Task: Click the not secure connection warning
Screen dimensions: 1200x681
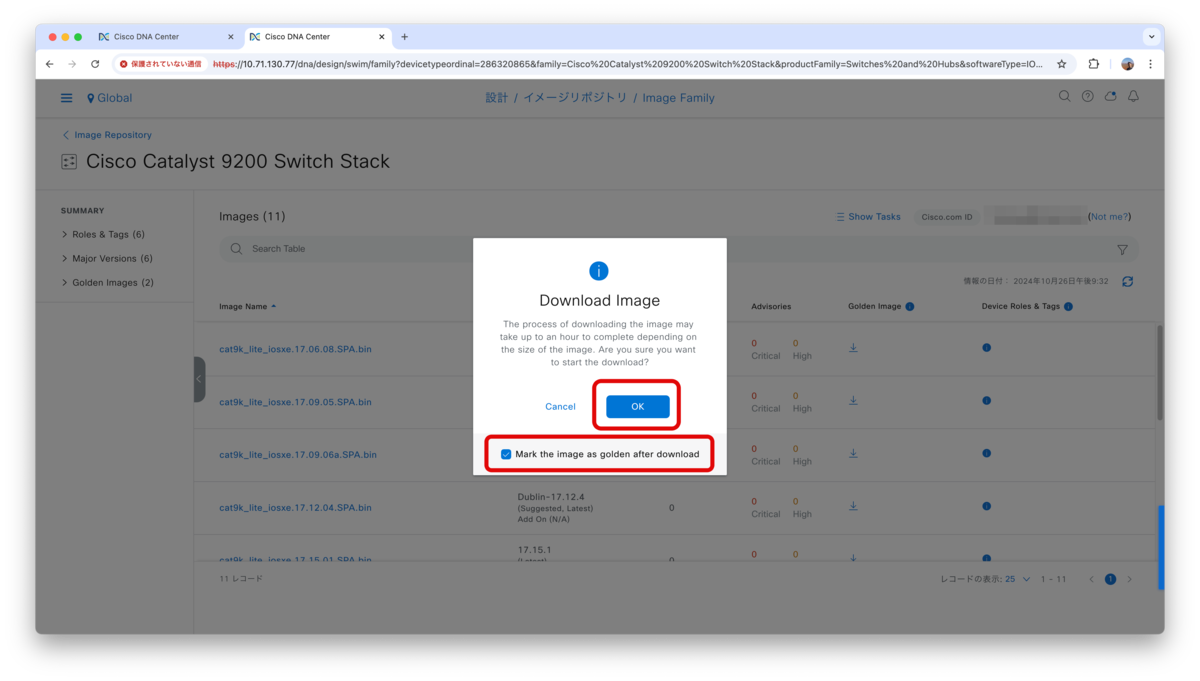Action: (x=160, y=64)
